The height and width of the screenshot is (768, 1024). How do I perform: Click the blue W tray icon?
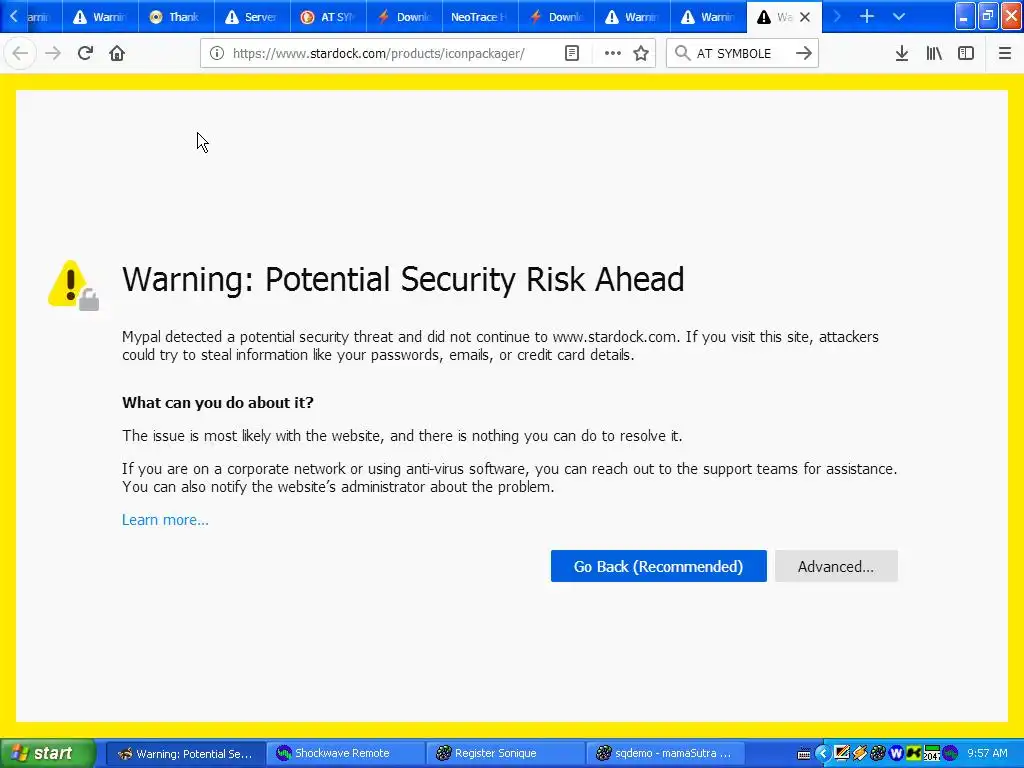point(896,754)
